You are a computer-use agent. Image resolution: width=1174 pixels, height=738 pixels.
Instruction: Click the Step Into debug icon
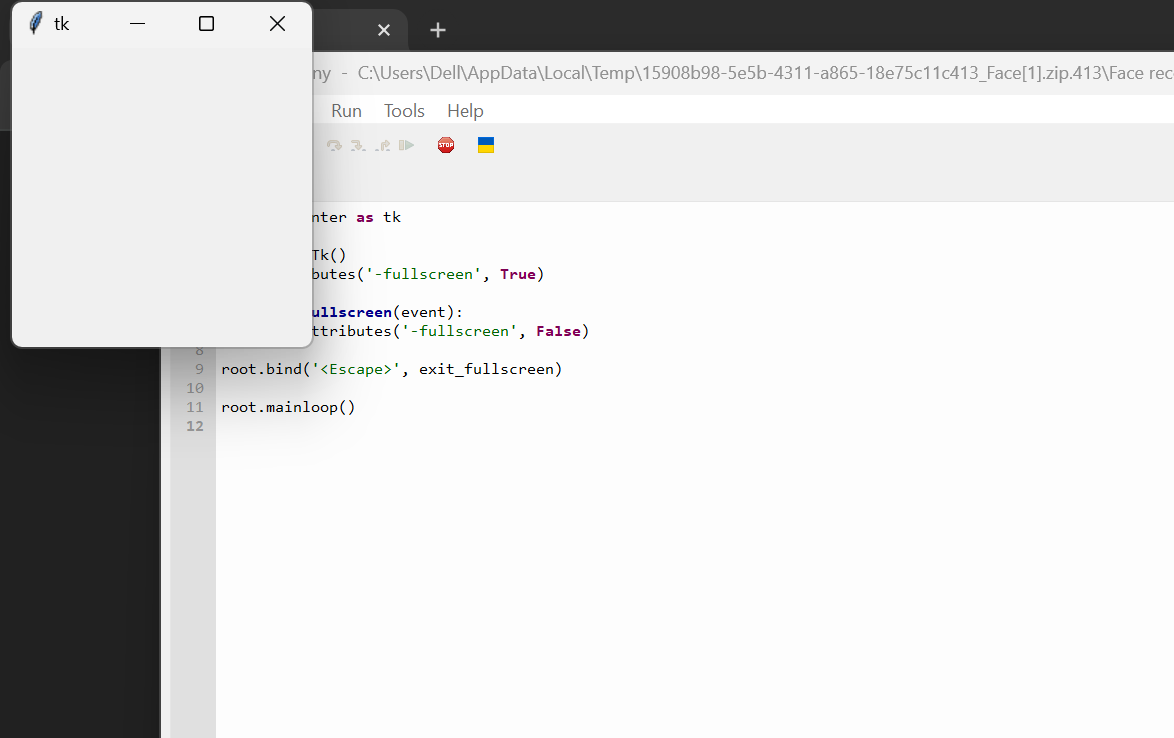[x=358, y=146]
